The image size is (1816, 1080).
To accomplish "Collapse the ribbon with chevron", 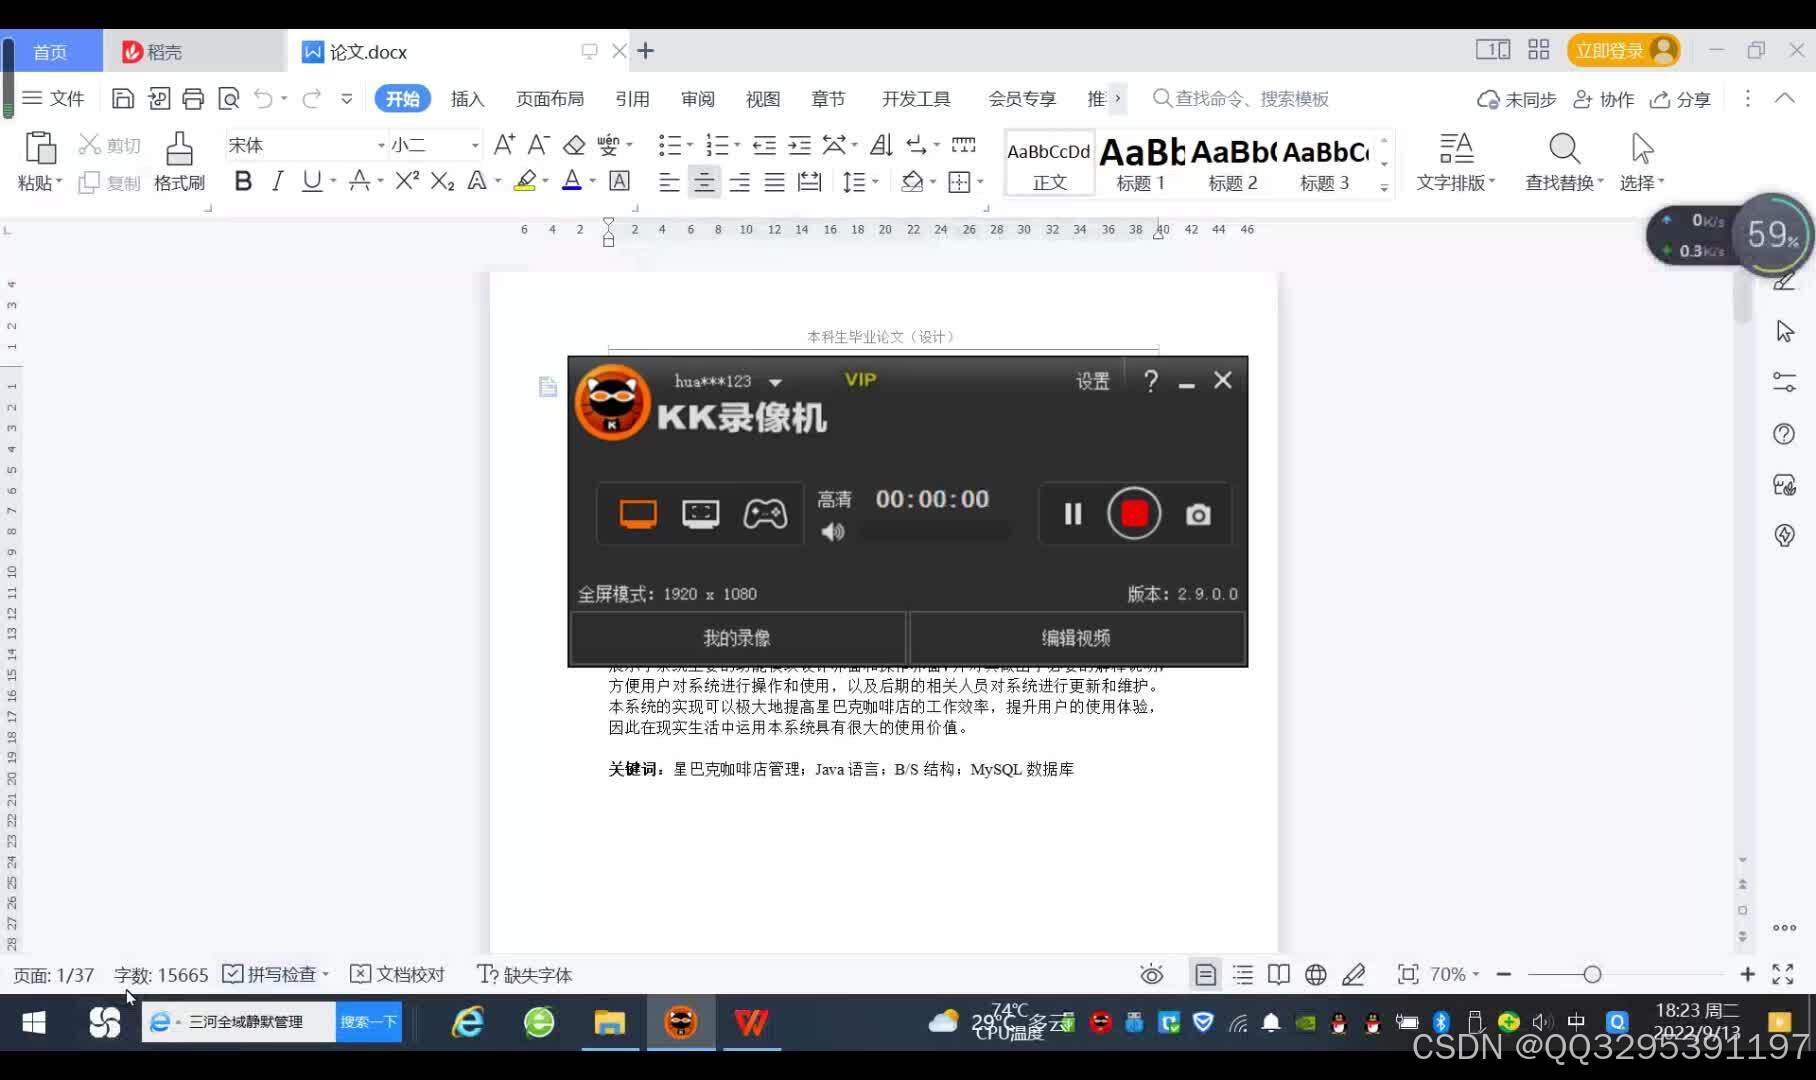I will click(x=1785, y=98).
